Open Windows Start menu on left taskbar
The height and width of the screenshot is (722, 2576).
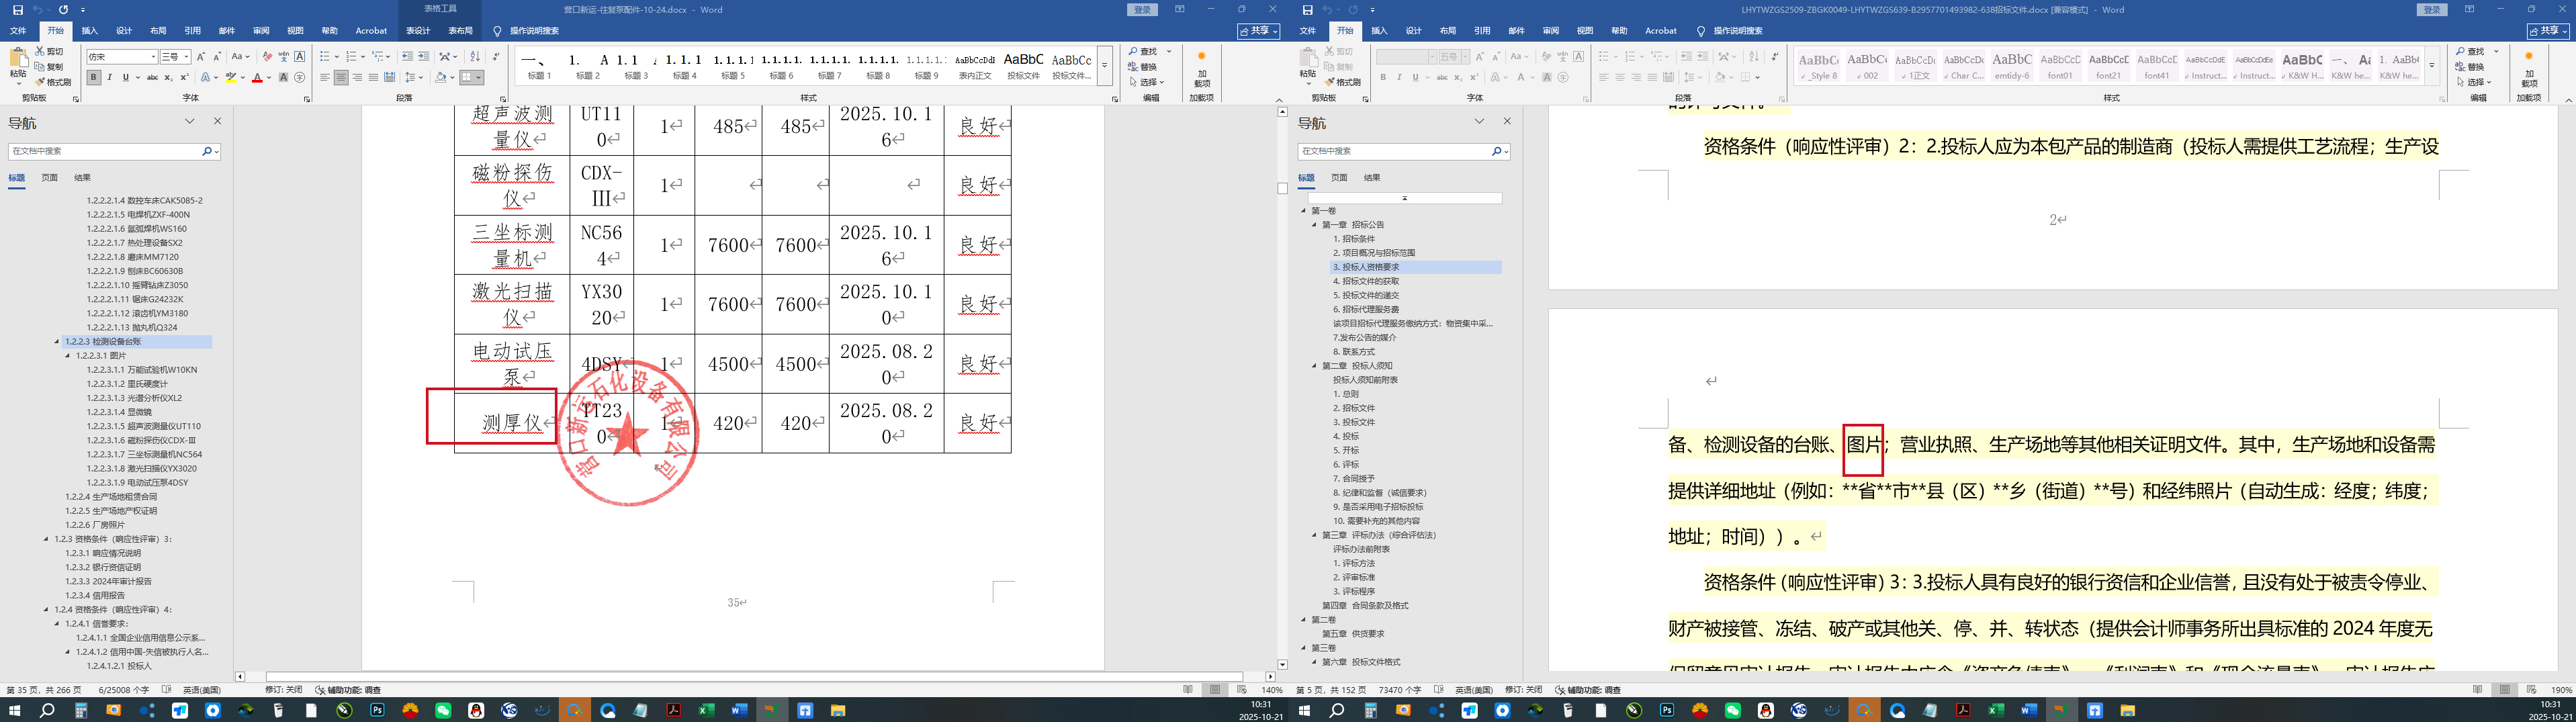[14, 711]
